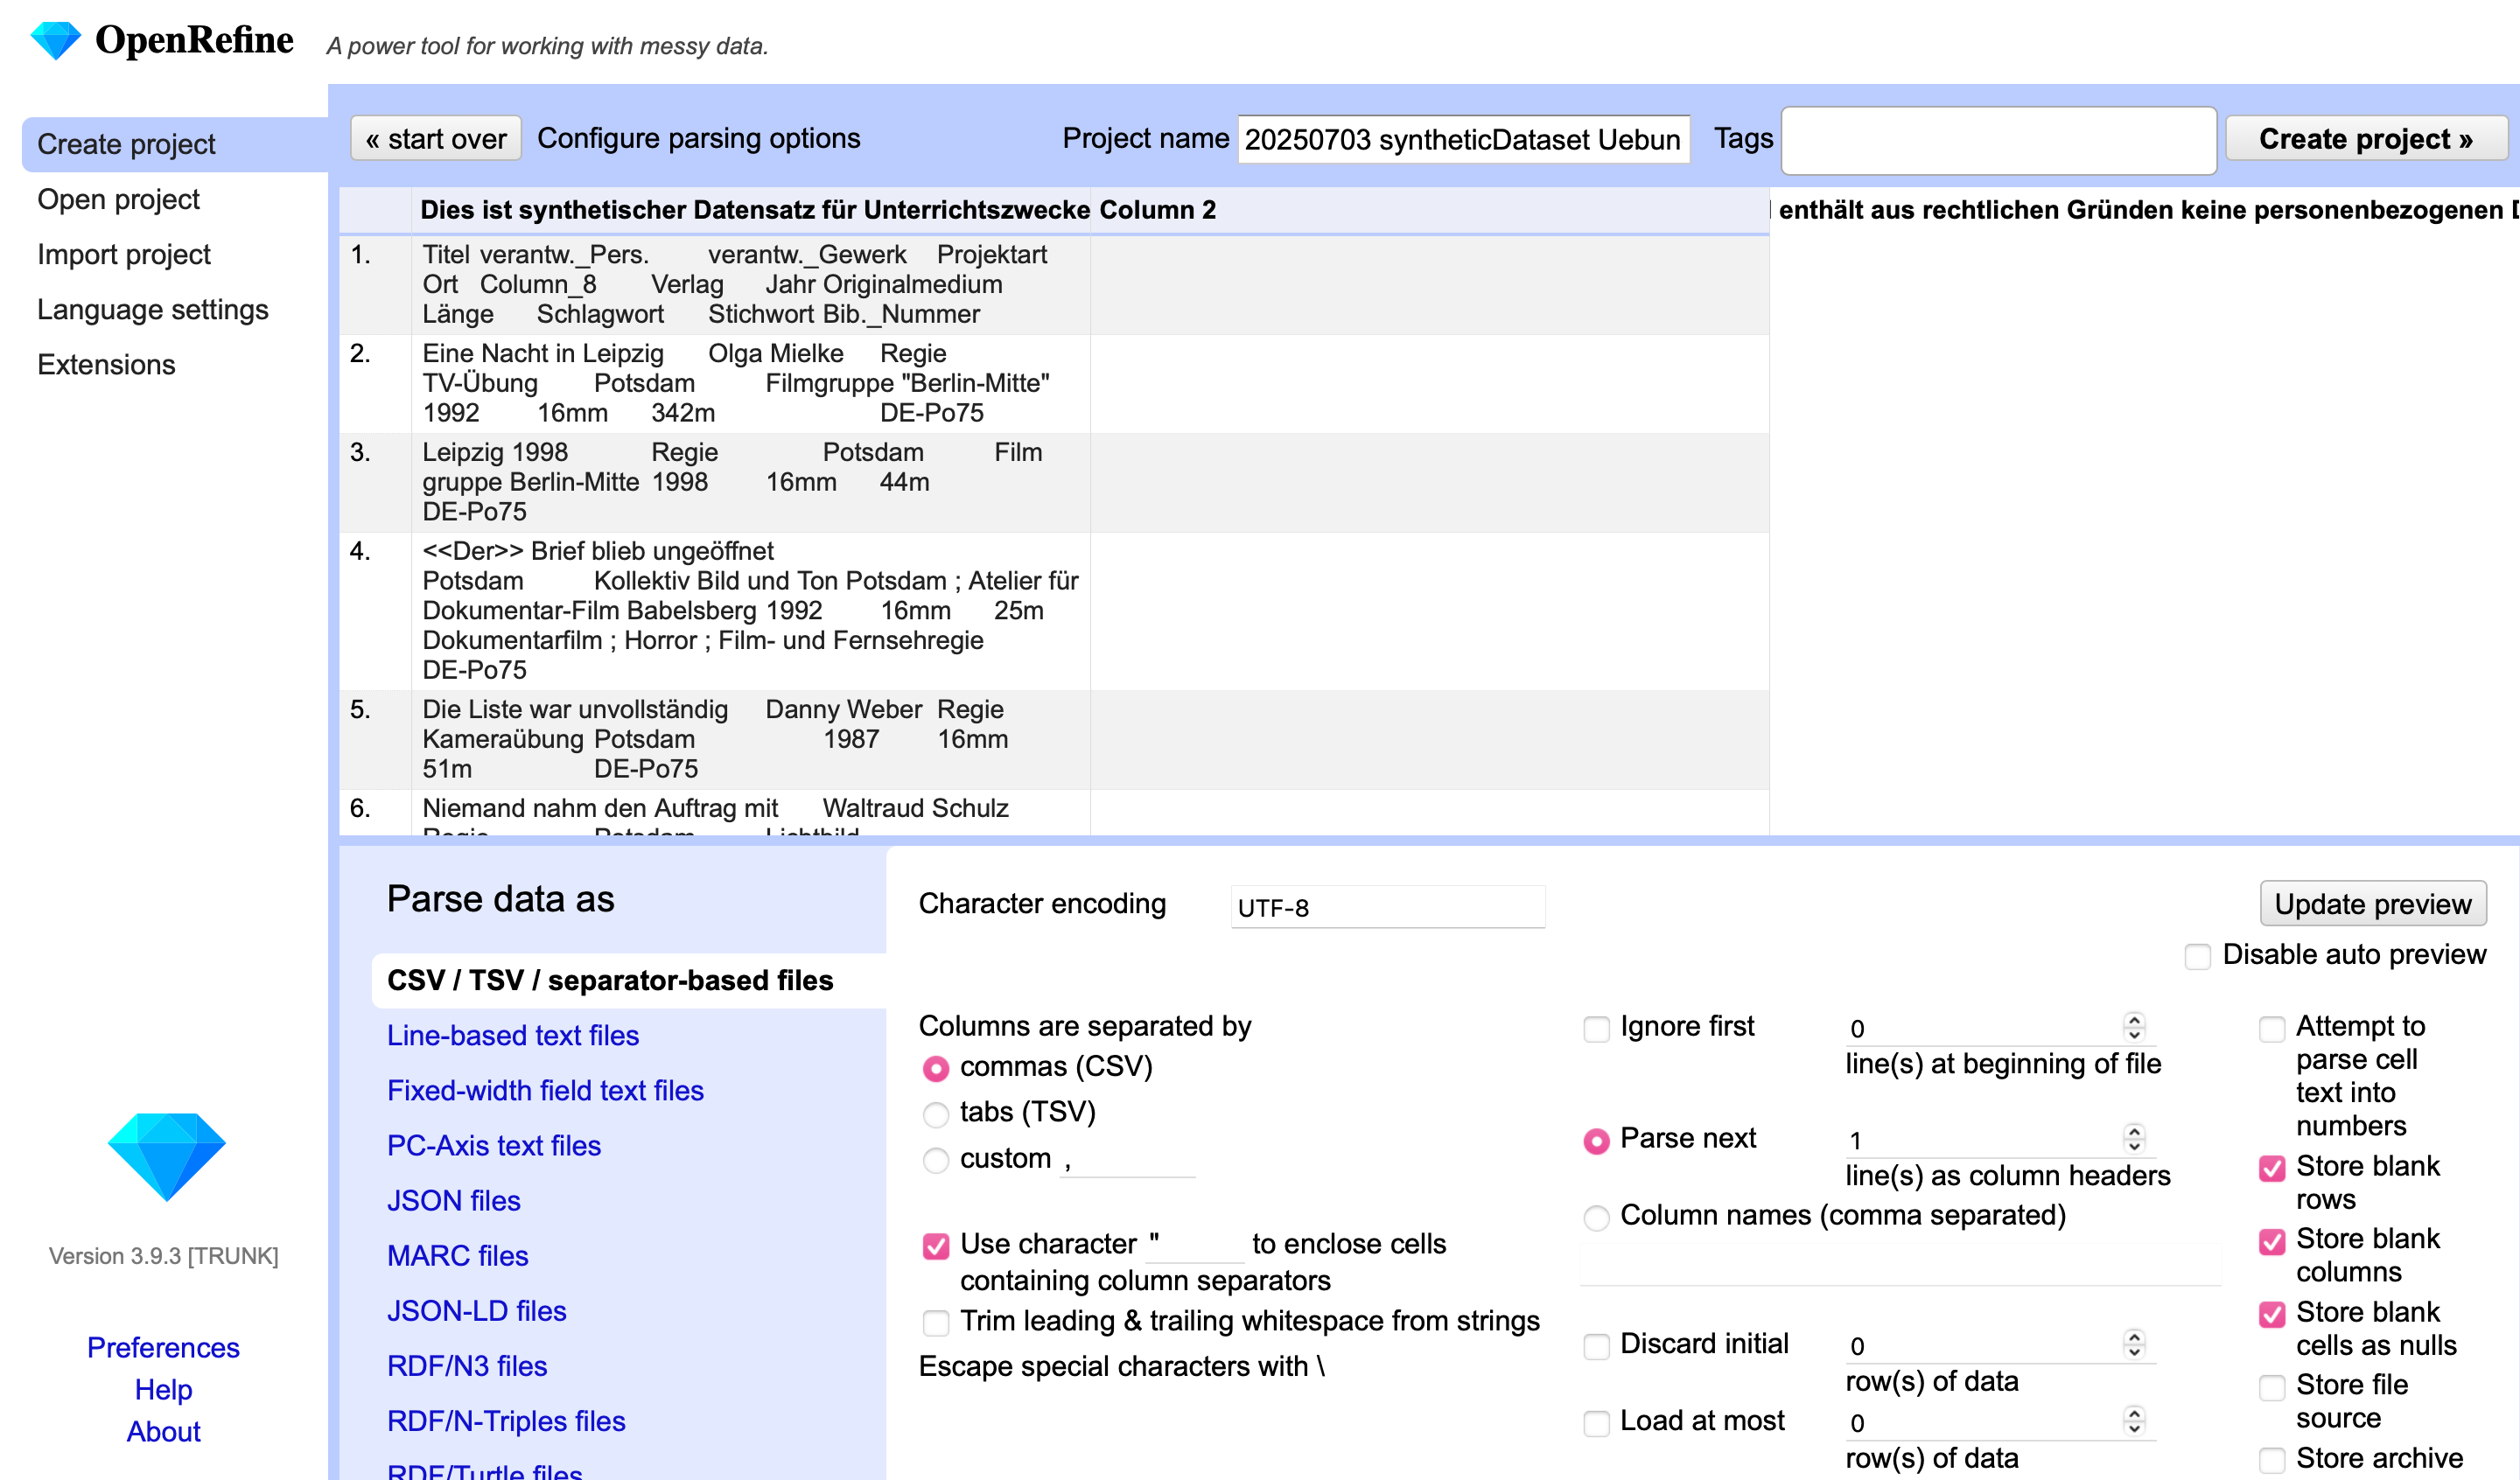The width and height of the screenshot is (2520, 1480).
Task: Enable Discard initial rows checkbox
Action: pos(1597,1346)
